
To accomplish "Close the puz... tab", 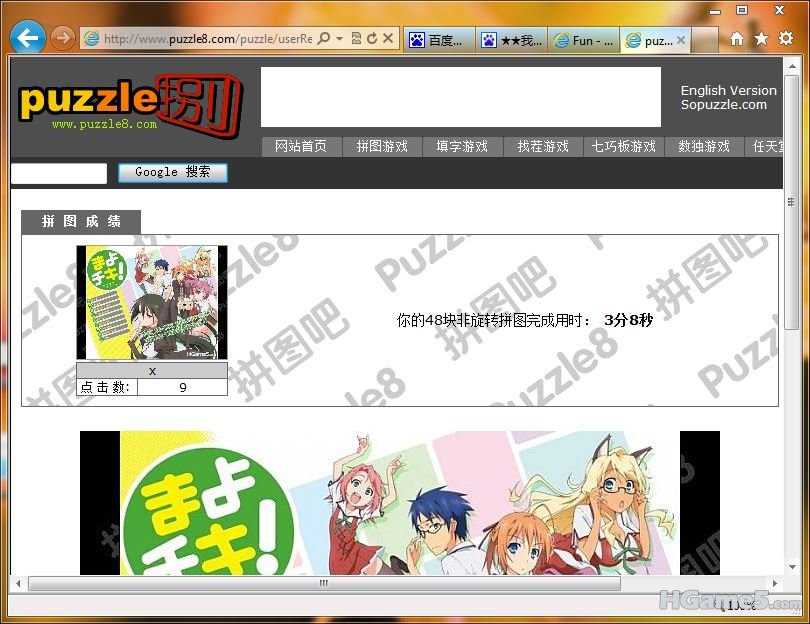I will pos(681,40).
